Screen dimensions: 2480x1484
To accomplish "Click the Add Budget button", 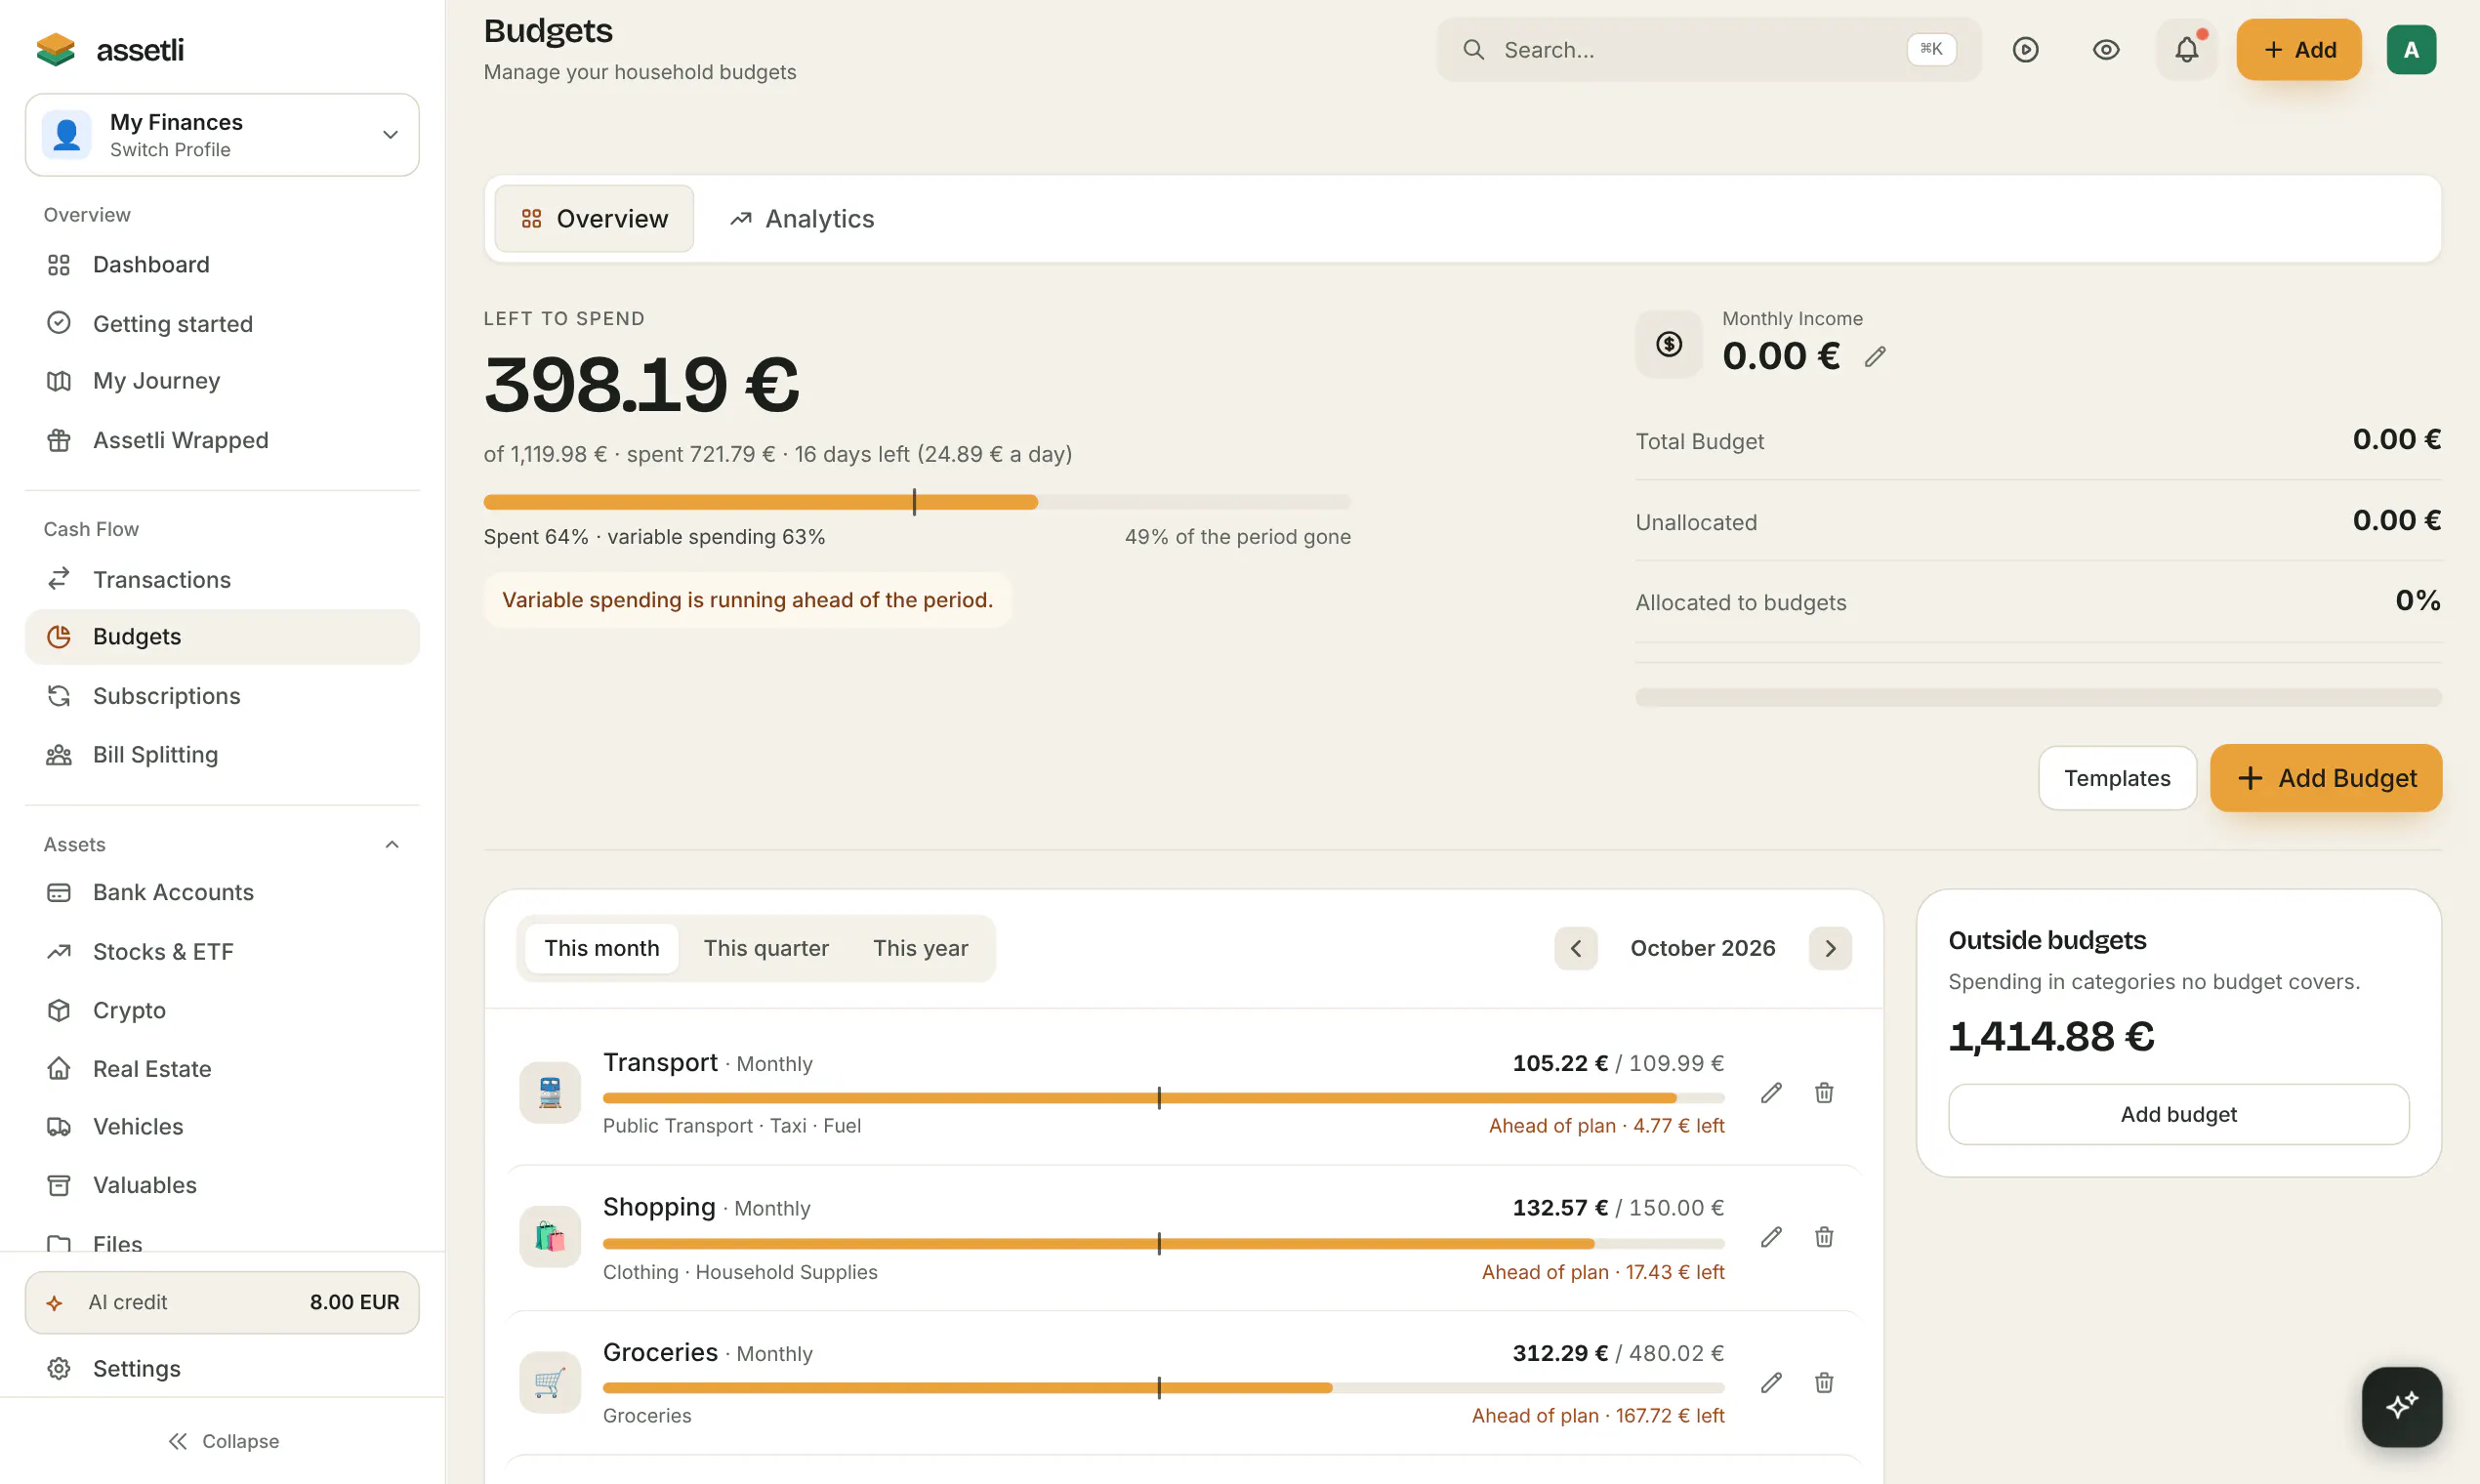I will tap(2326, 778).
